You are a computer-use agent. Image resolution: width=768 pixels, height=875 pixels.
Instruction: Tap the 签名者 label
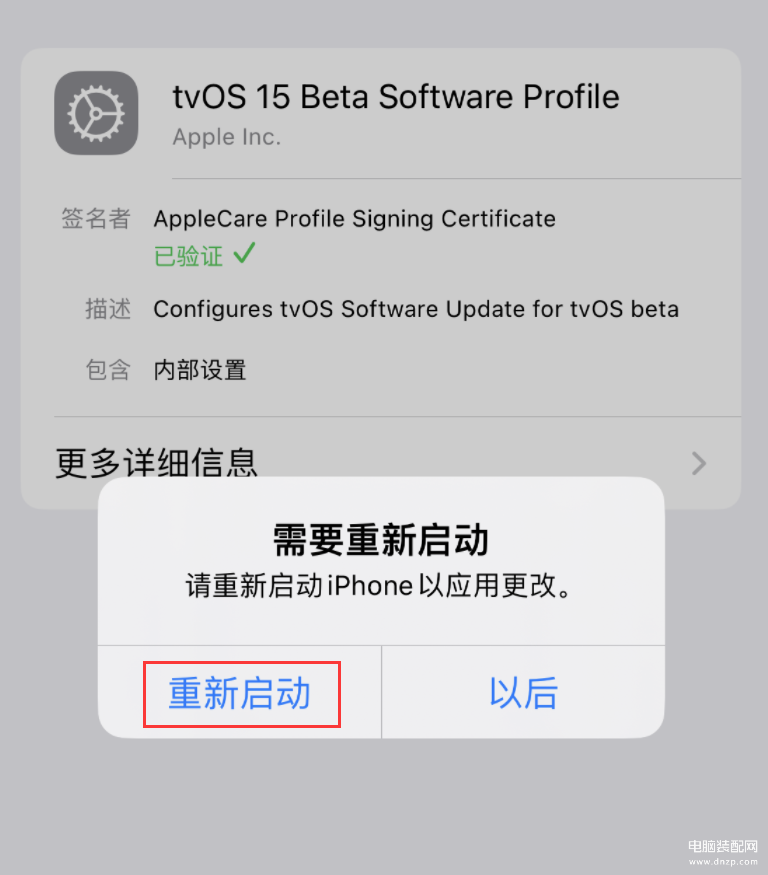tap(96, 218)
